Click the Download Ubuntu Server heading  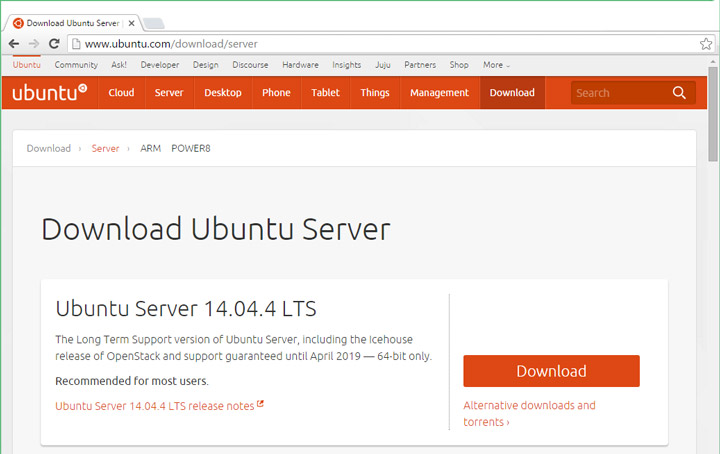216,229
